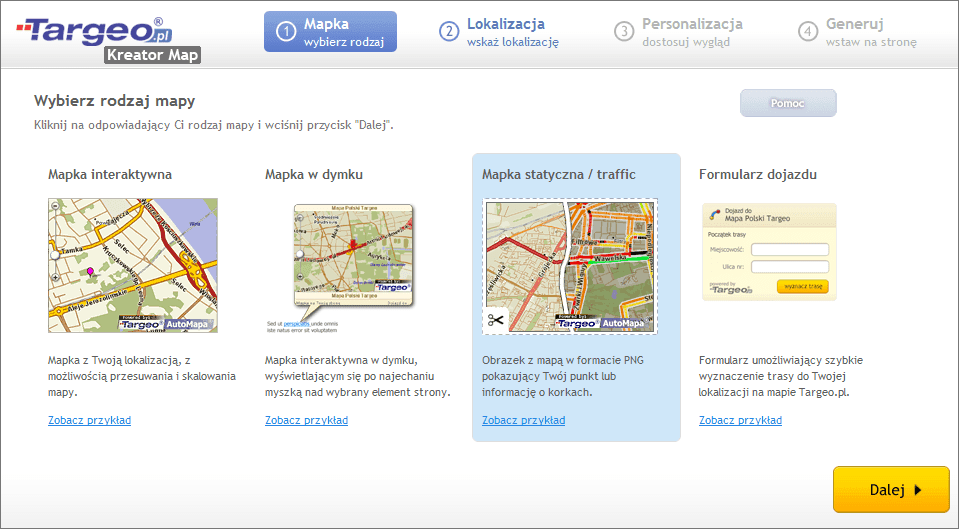The image size is (959, 529).
Task: Open the Personalizacja step tab
Action: point(691,31)
